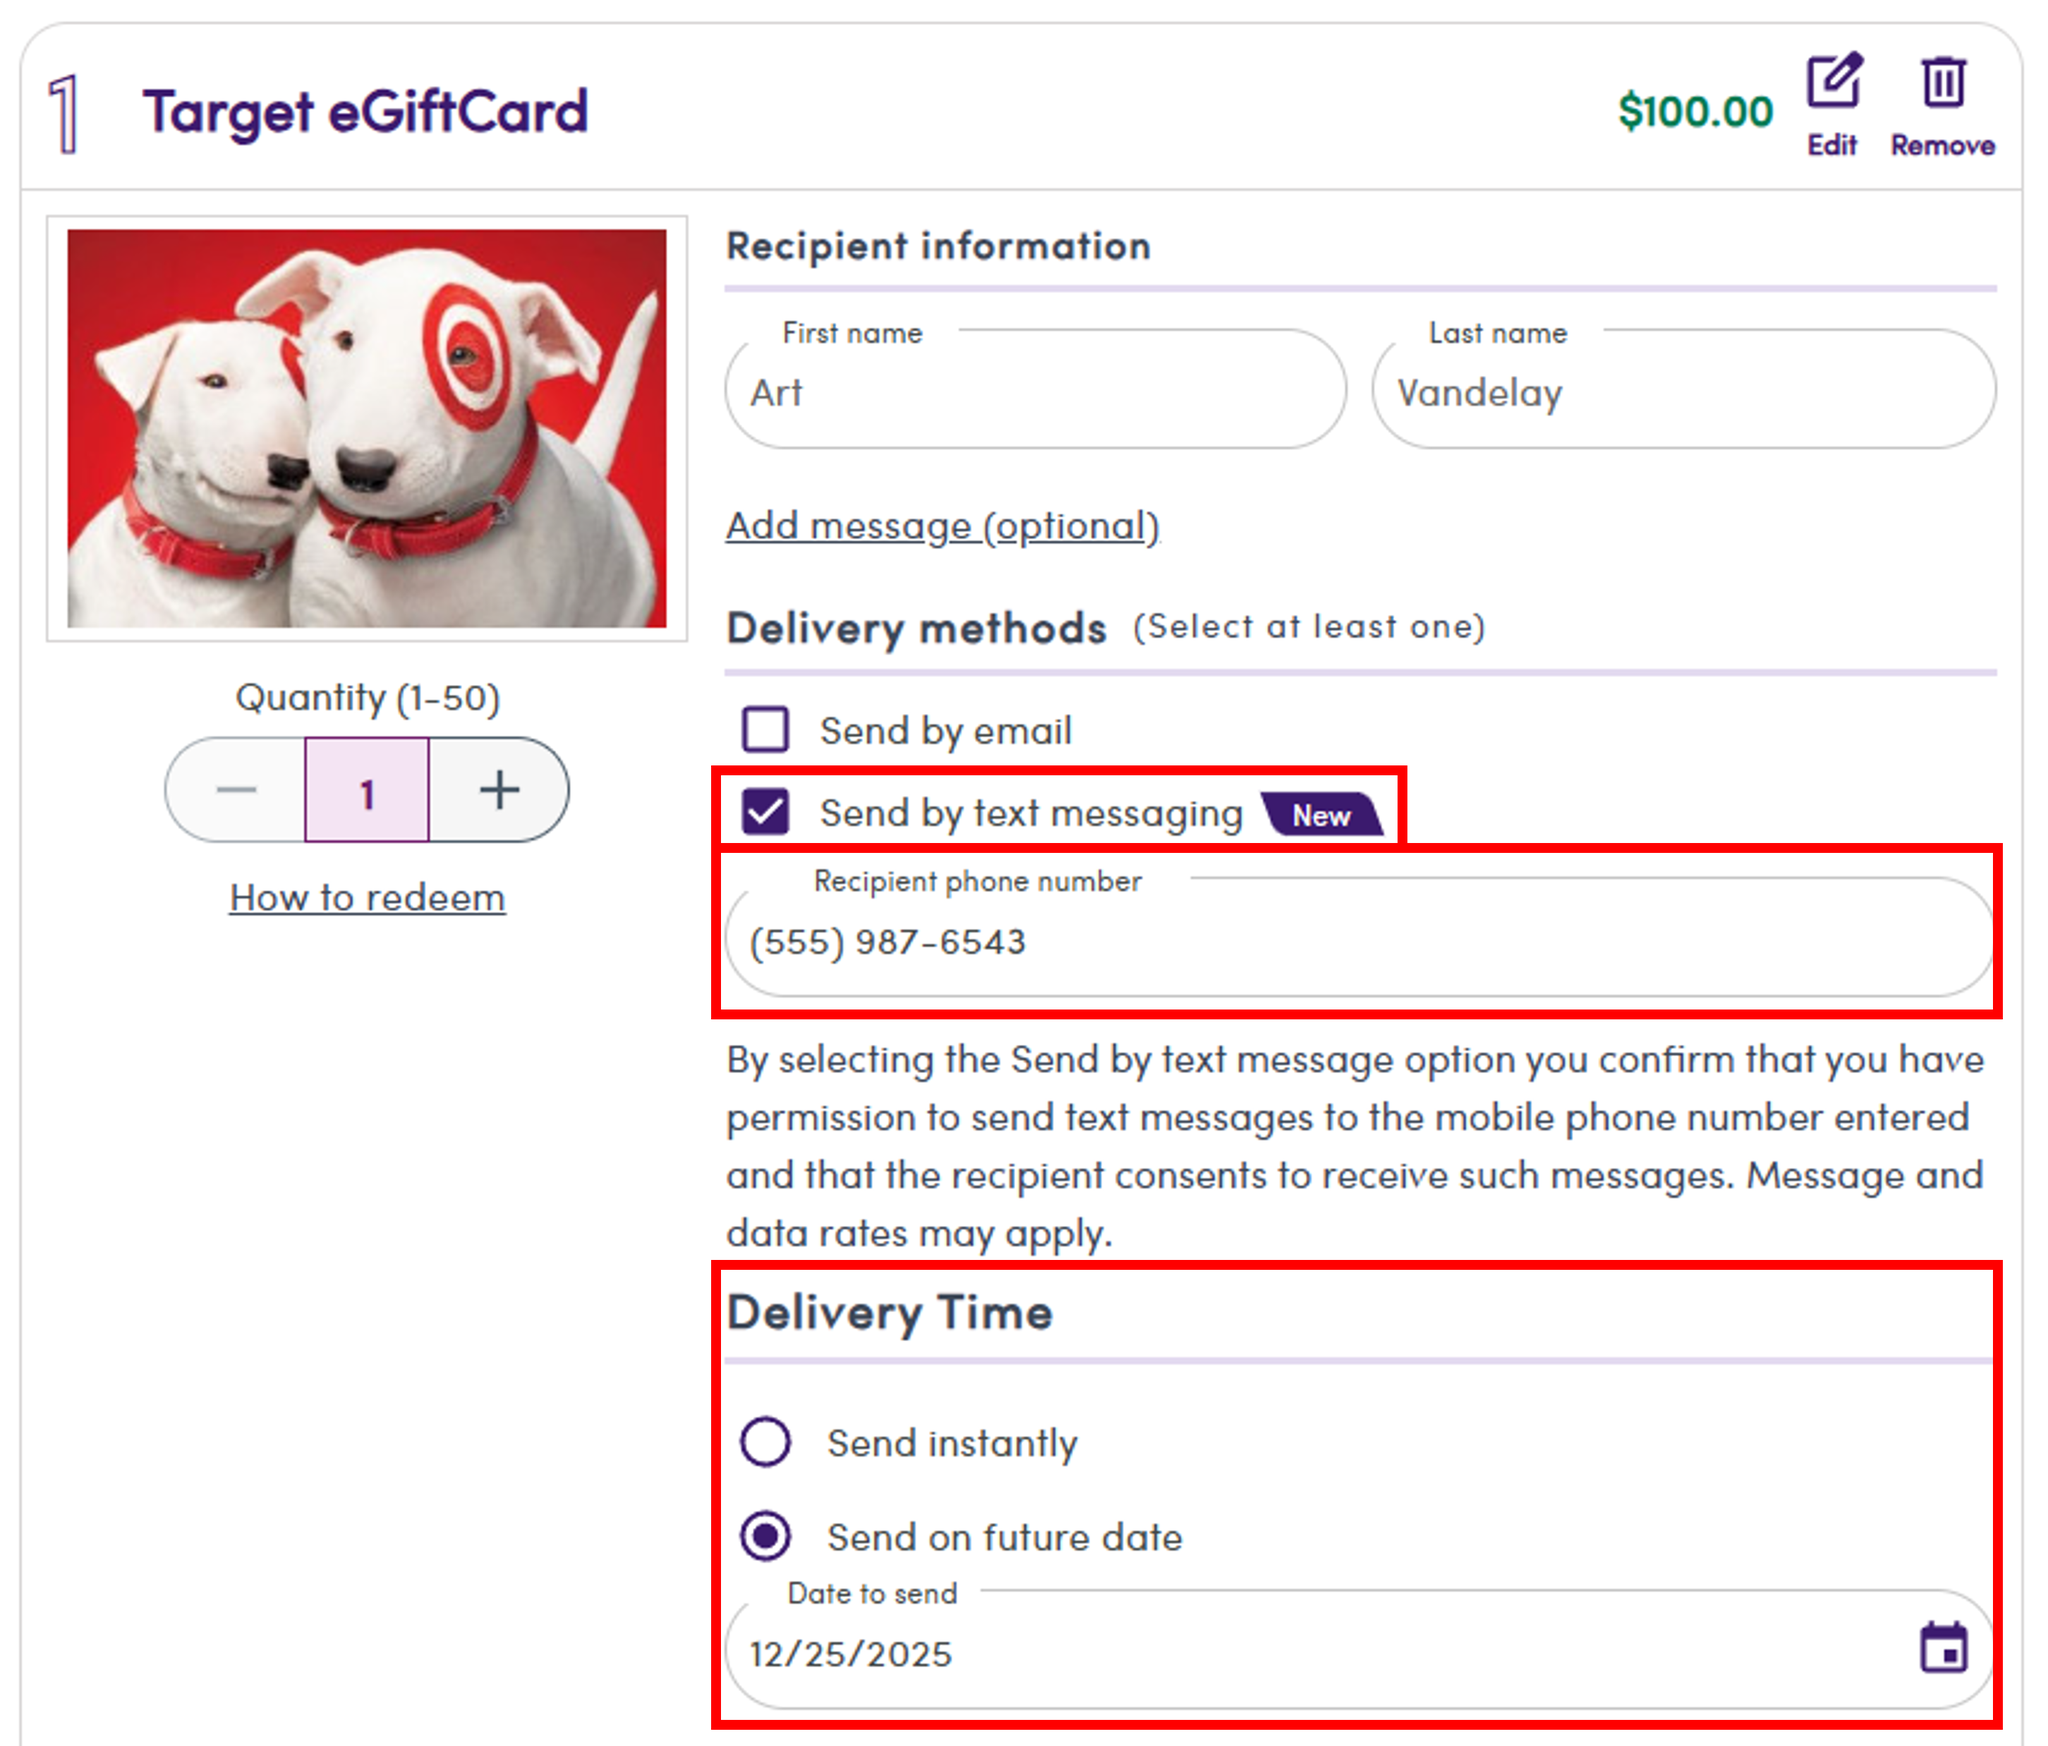Click the quantity value box
The width and height of the screenshot is (2048, 1746).
click(367, 789)
